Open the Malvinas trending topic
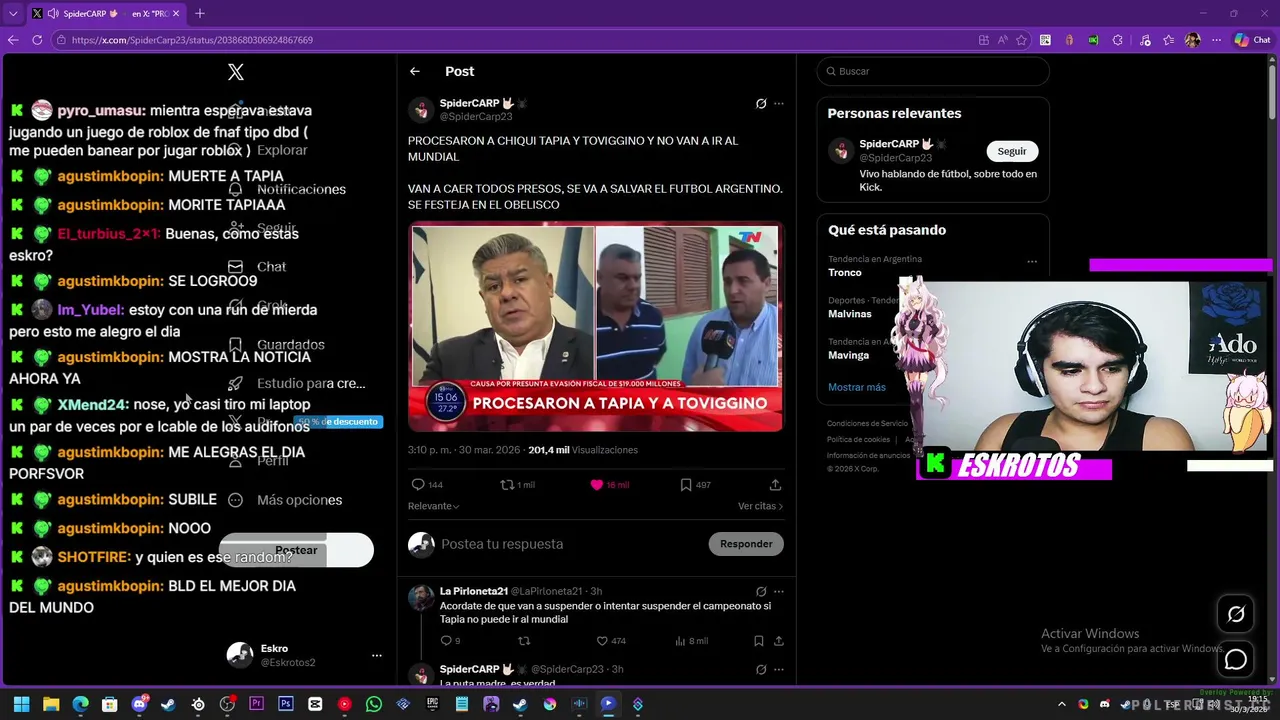1280x720 pixels. click(850, 314)
